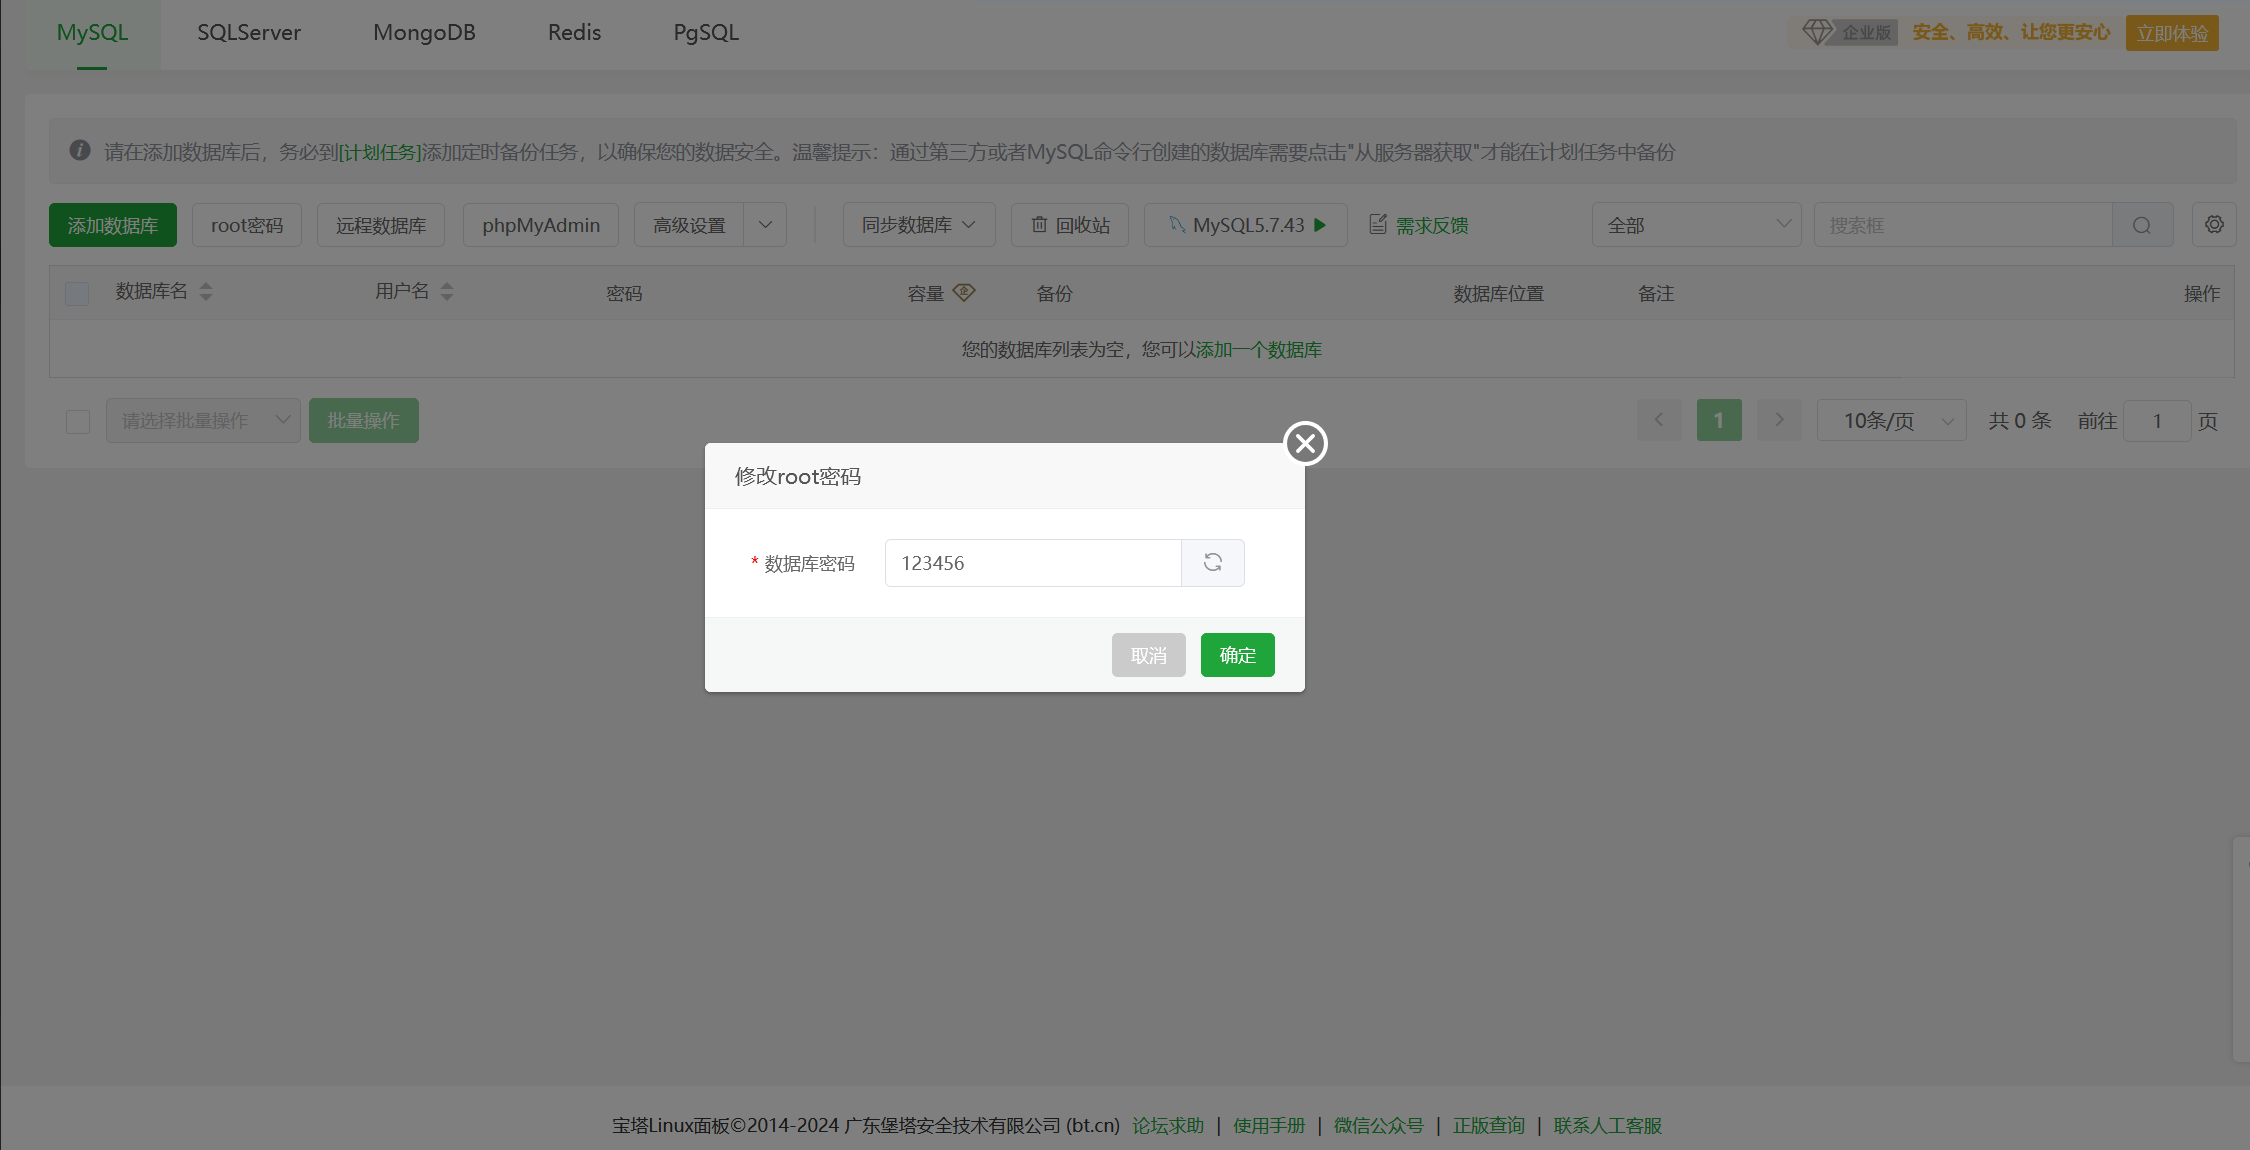Click MySQL5.7.43 running status arrow
The height and width of the screenshot is (1150, 2250).
pyautogui.click(x=1320, y=225)
